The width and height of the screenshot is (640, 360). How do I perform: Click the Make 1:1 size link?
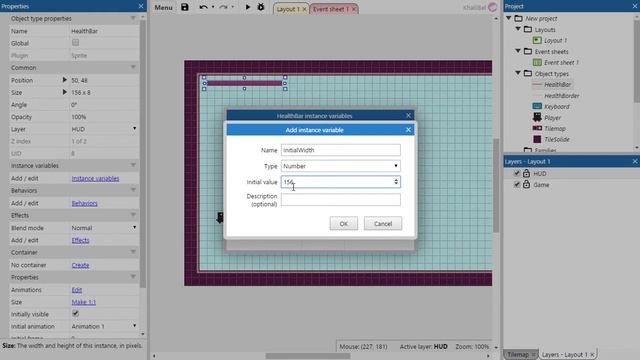pos(84,302)
